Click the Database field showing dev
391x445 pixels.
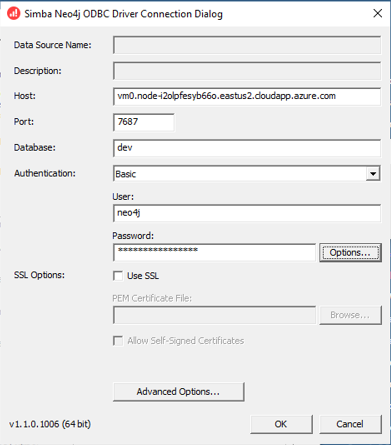click(x=247, y=148)
